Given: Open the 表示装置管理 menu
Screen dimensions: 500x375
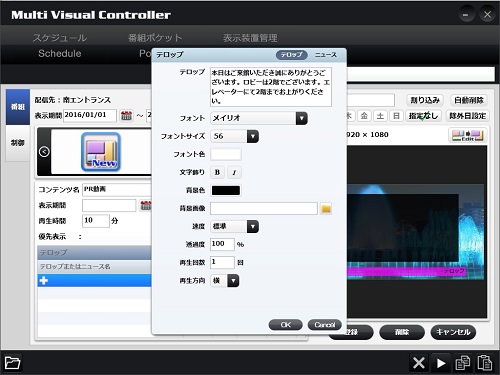Looking at the screenshot, I should [250, 38].
